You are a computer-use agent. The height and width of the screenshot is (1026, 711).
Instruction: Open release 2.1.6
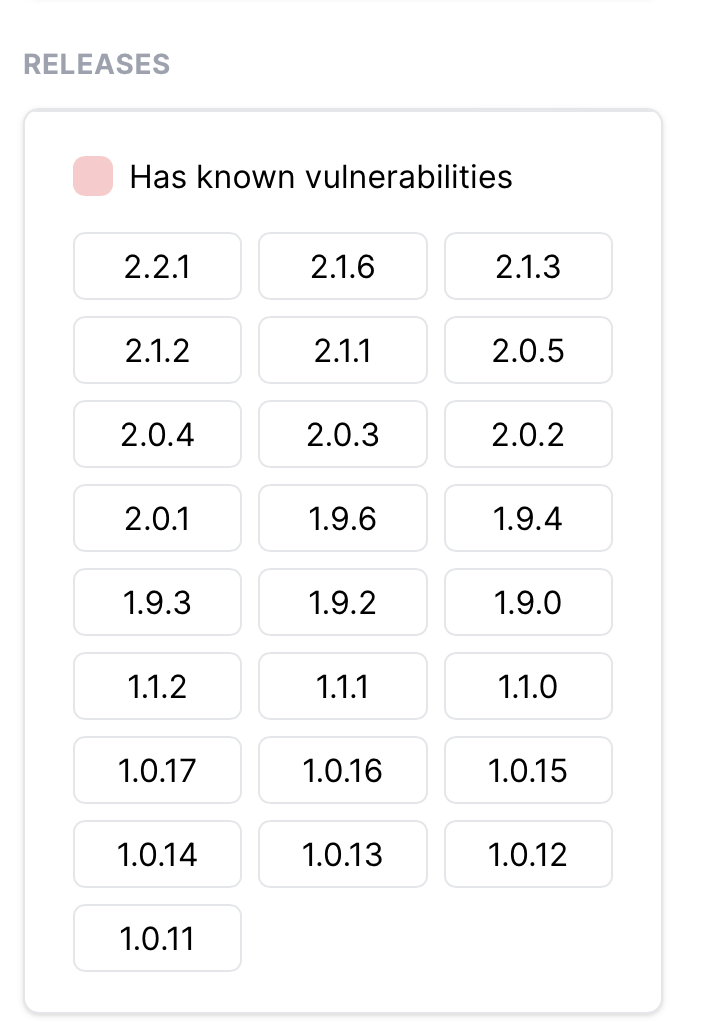click(x=343, y=267)
